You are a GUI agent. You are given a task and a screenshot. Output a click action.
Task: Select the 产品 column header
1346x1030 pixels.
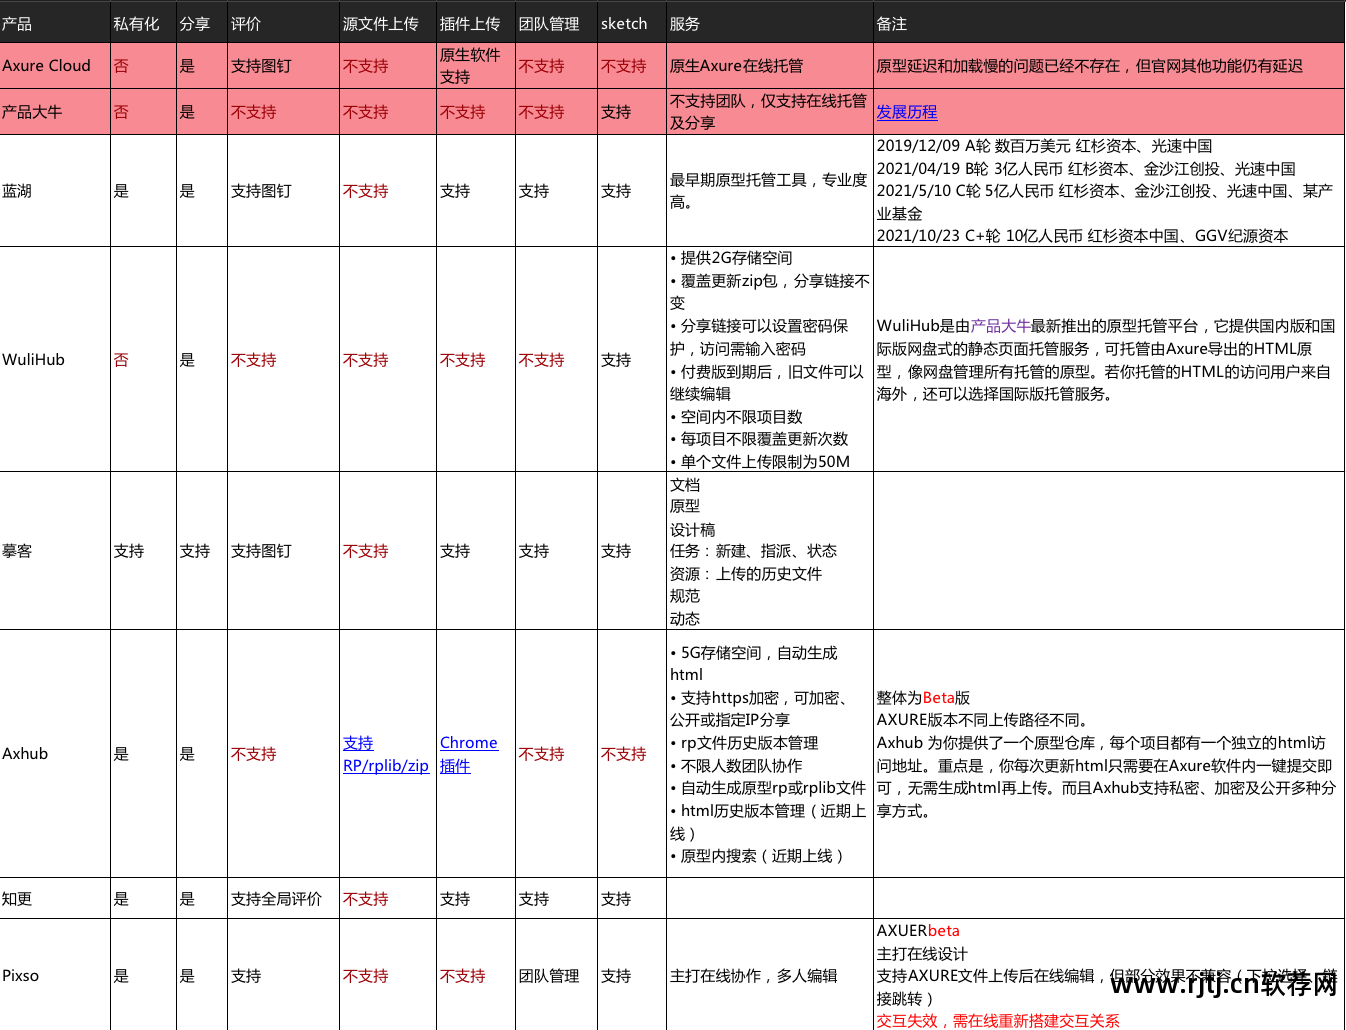55,23
